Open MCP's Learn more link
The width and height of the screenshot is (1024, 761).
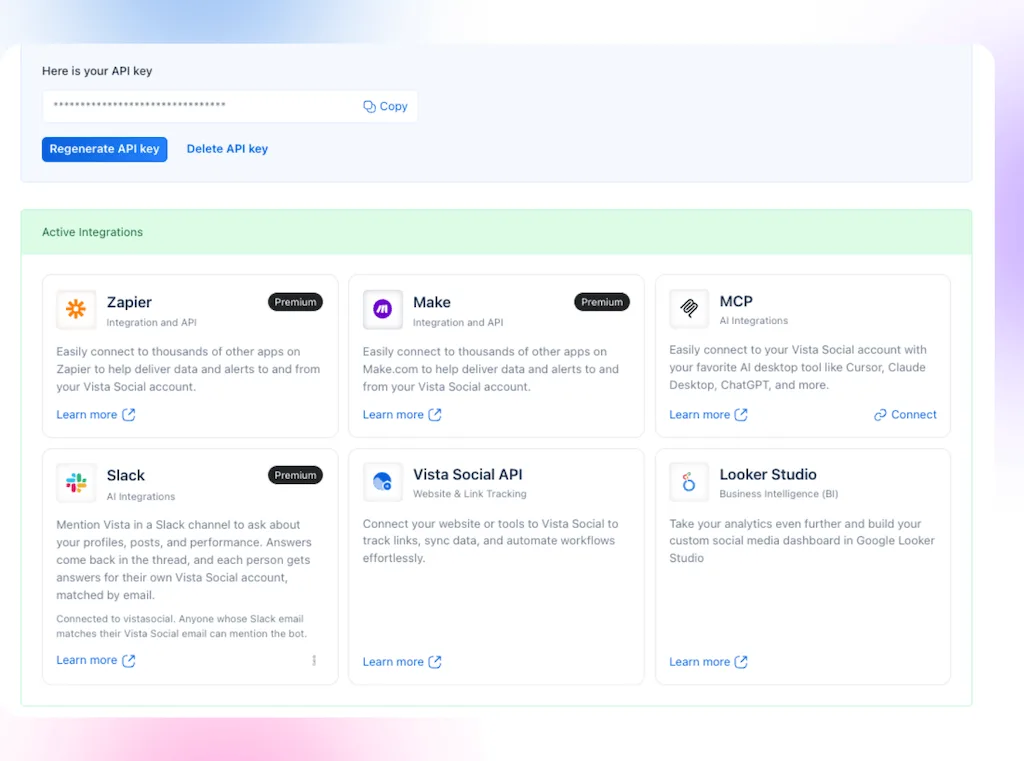pos(699,415)
